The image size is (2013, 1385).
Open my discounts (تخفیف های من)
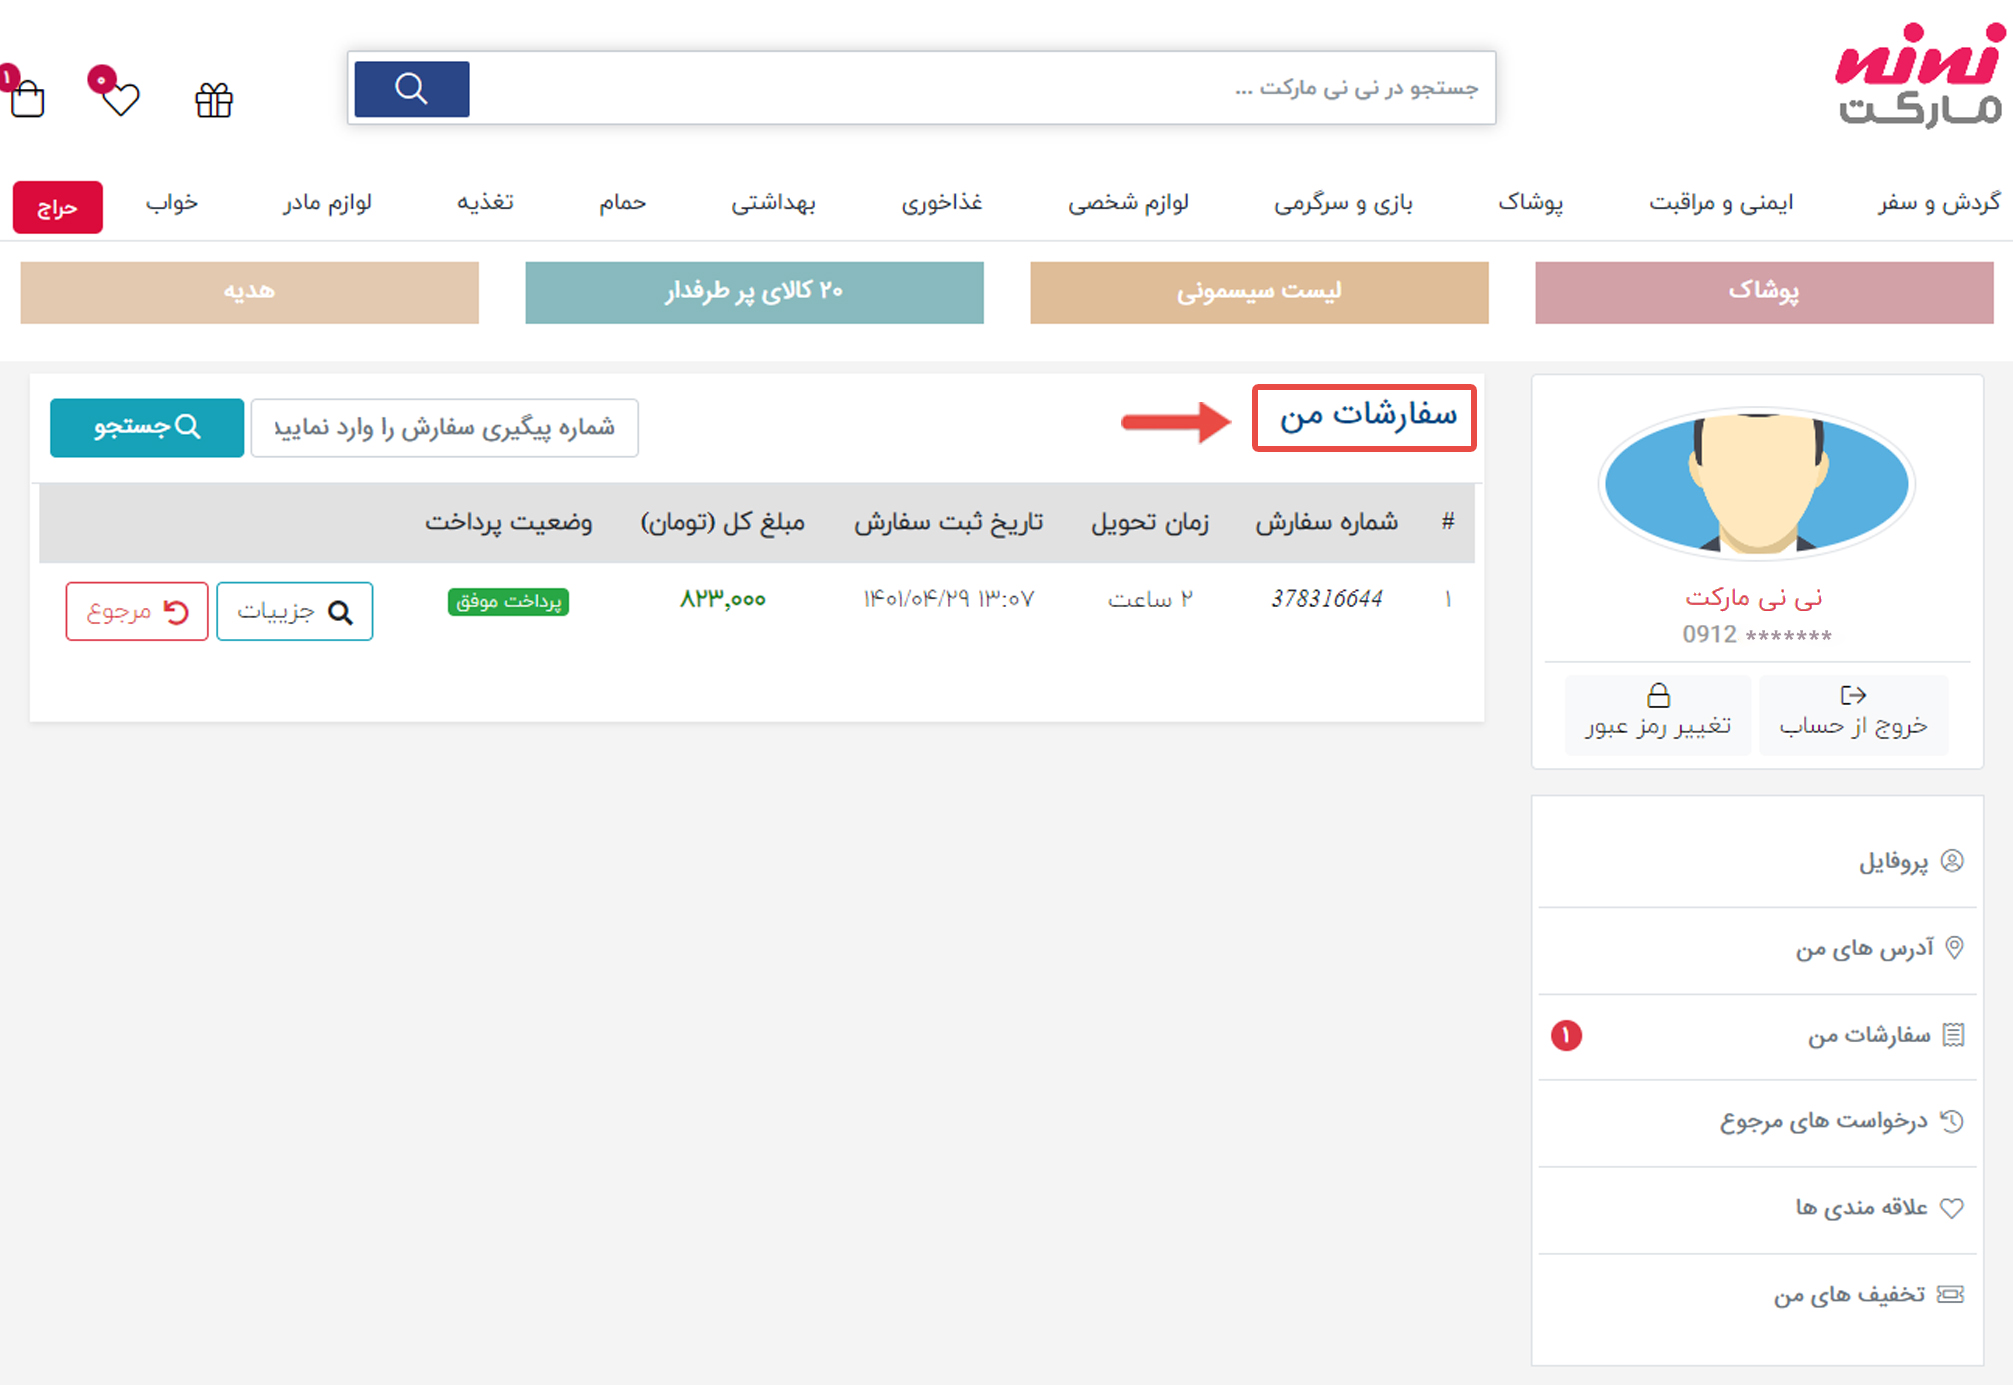pos(1849,1295)
